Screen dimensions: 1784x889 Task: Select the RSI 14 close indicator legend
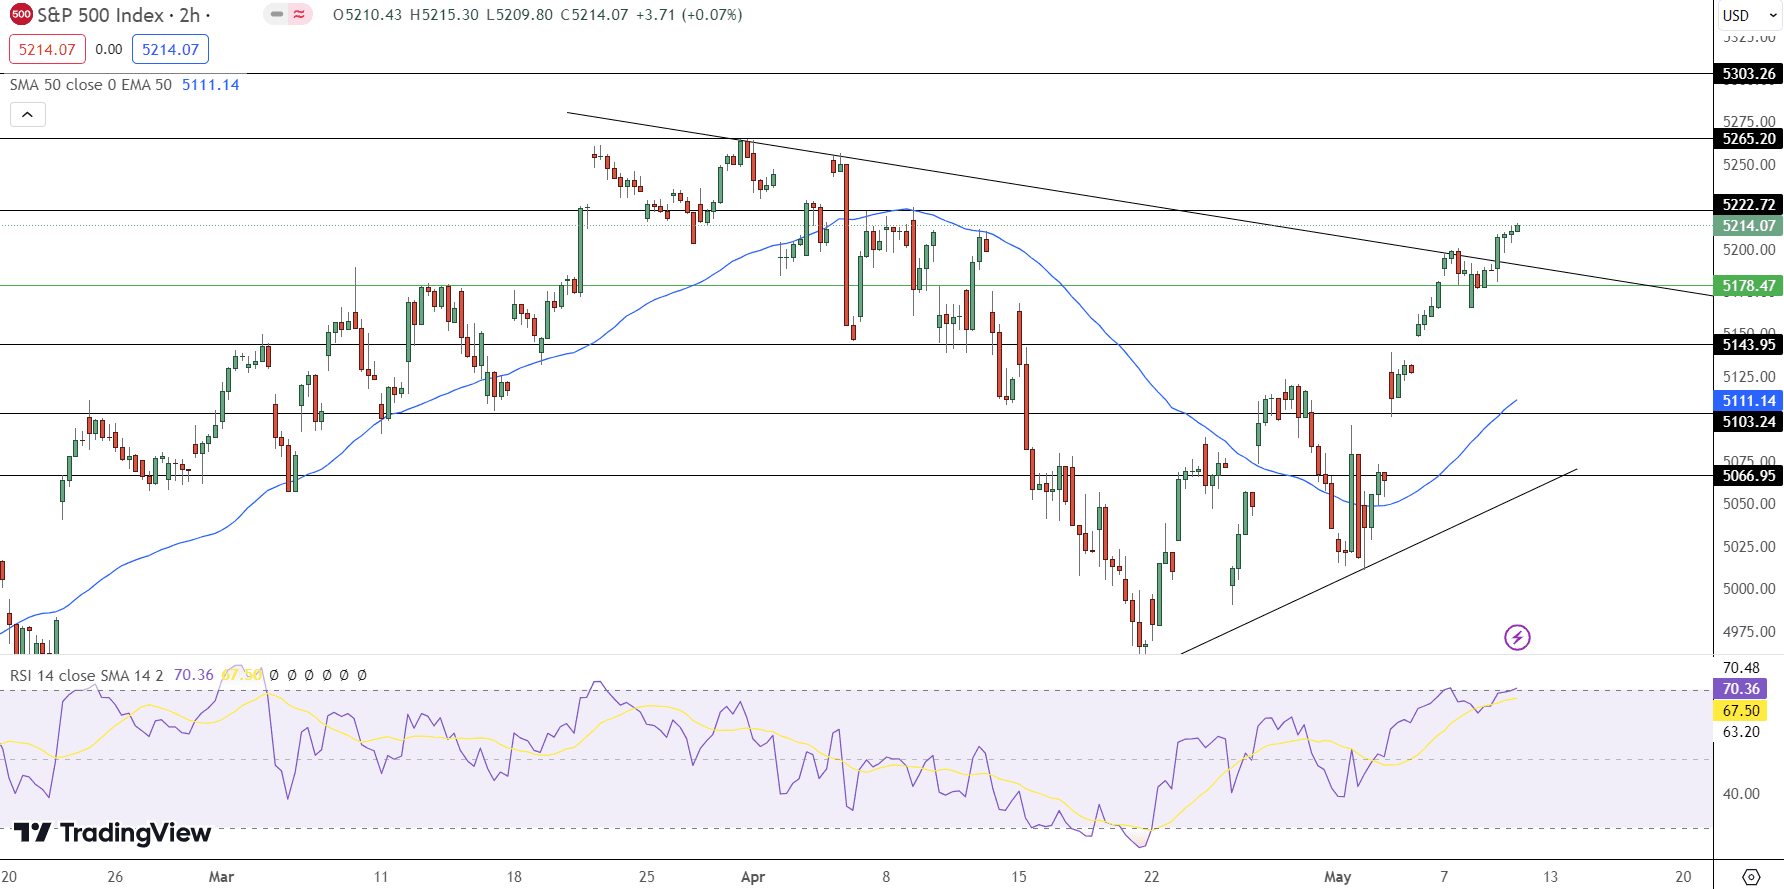pyautogui.click(x=86, y=676)
